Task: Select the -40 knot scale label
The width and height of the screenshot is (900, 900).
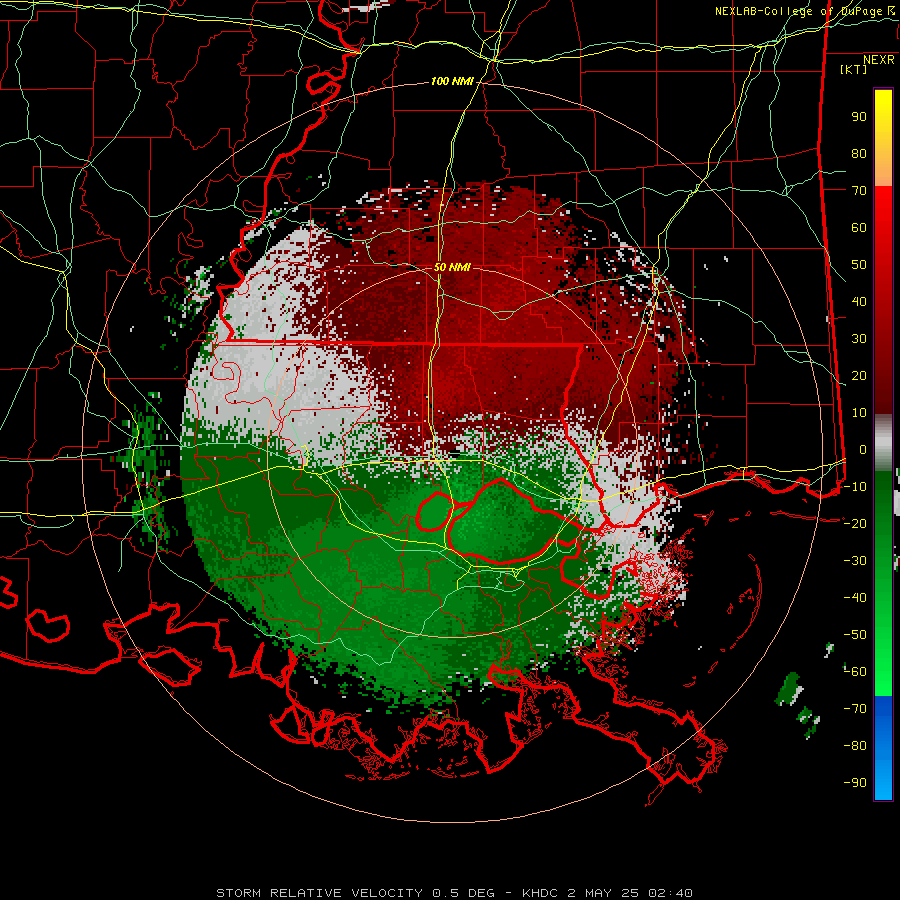Action: pos(855,598)
